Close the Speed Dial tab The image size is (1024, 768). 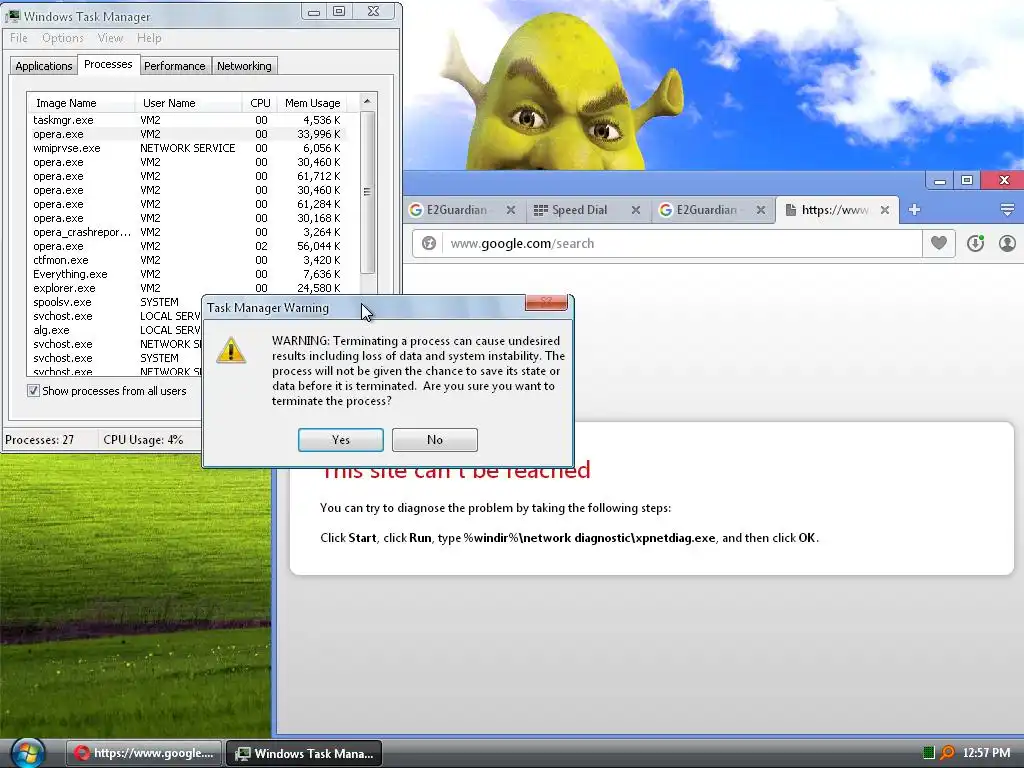[x=635, y=210]
